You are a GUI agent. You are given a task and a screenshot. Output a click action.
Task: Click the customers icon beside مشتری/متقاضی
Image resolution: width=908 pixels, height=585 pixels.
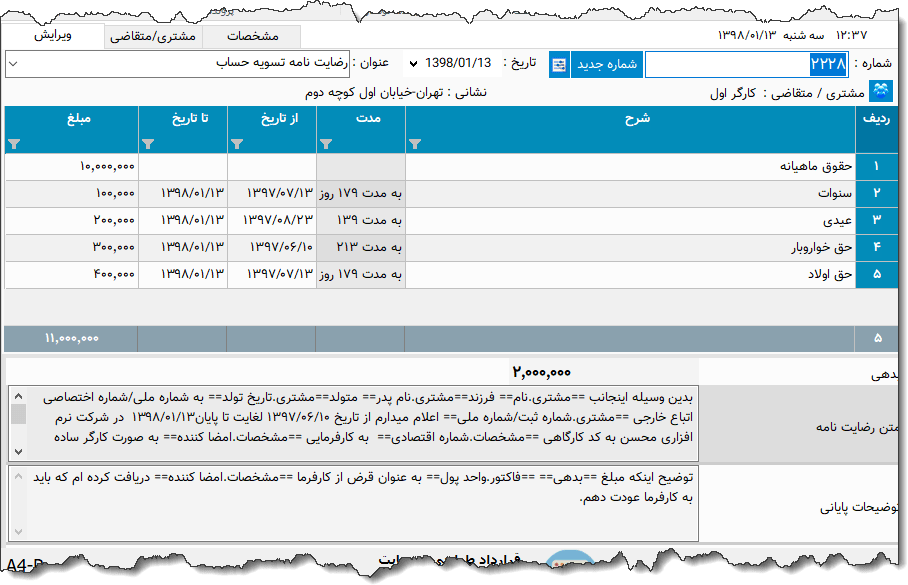881,89
